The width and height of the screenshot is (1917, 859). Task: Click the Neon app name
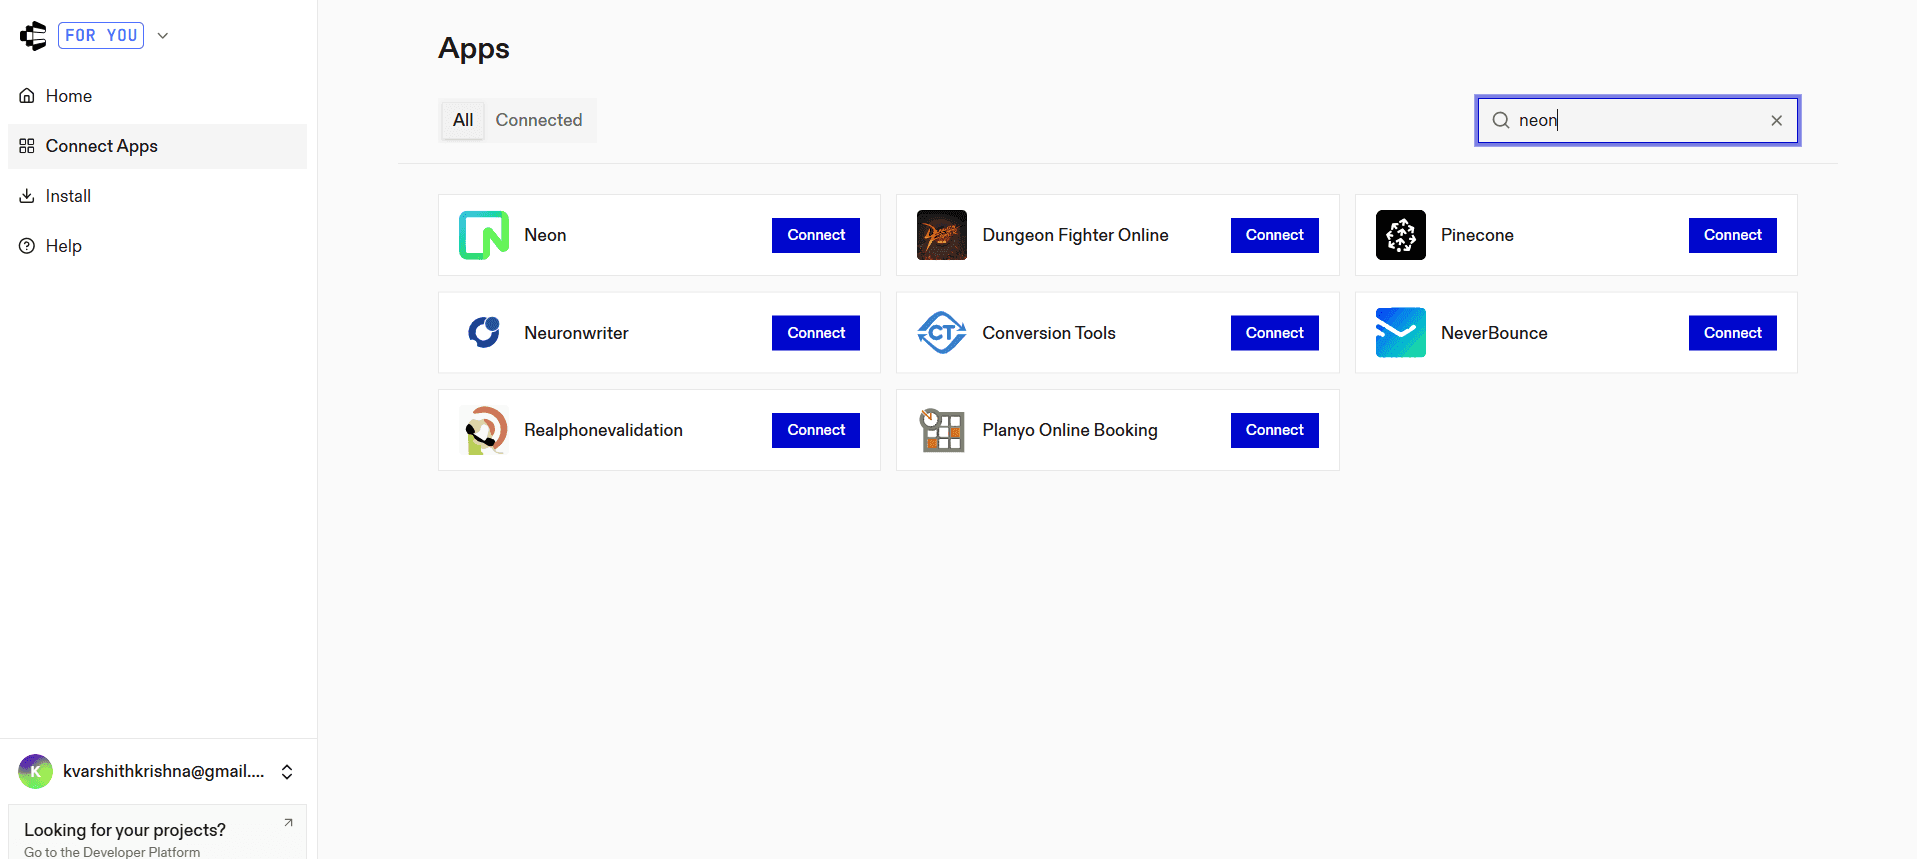coord(545,235)
